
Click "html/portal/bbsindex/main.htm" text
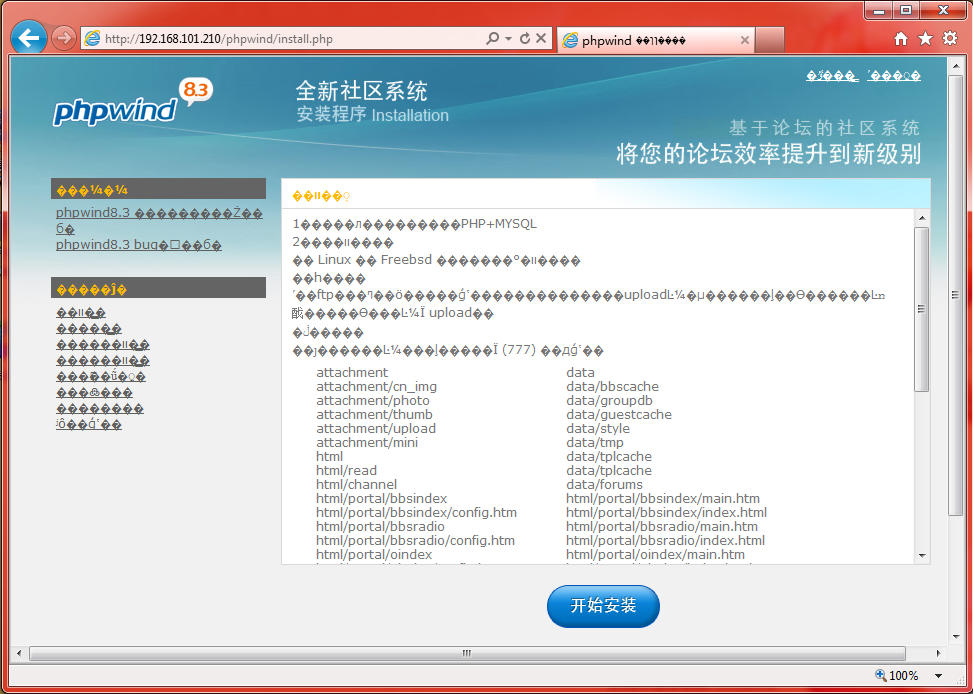click(x=663, y=498)
